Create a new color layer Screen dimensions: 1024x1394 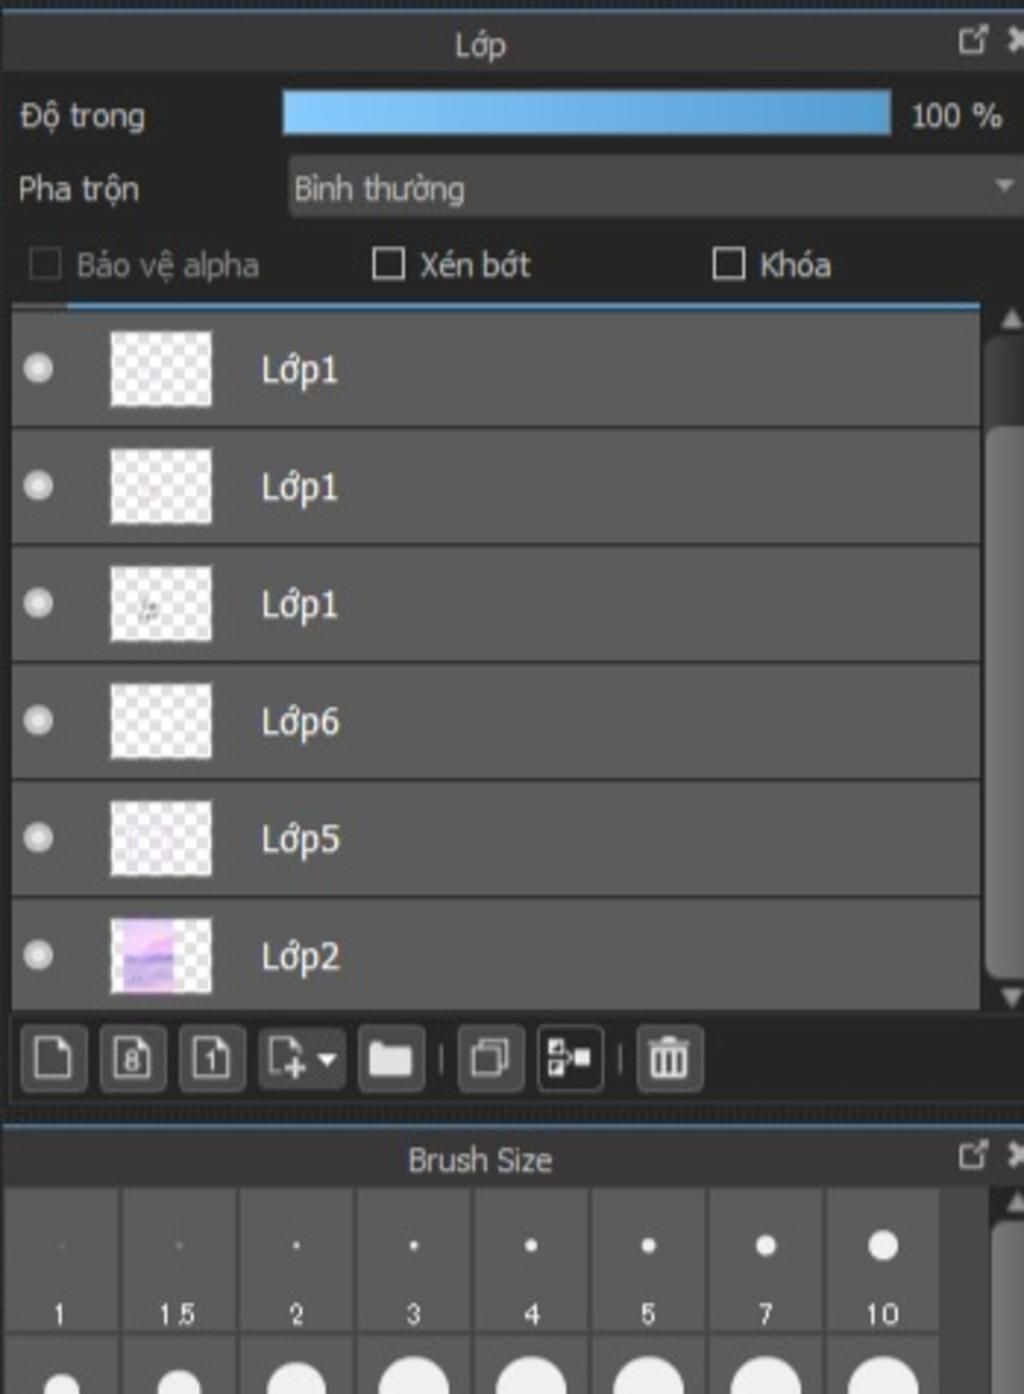(53, 1058)
